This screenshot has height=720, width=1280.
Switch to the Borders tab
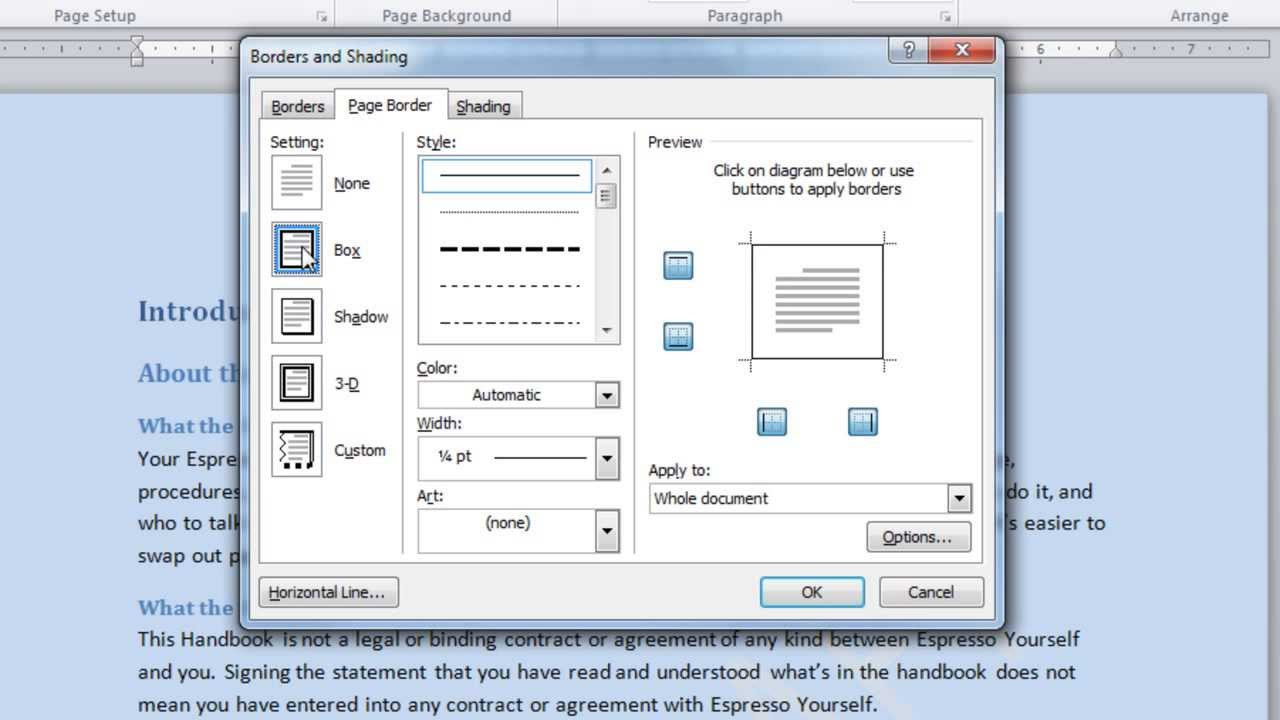click(298, 106)
